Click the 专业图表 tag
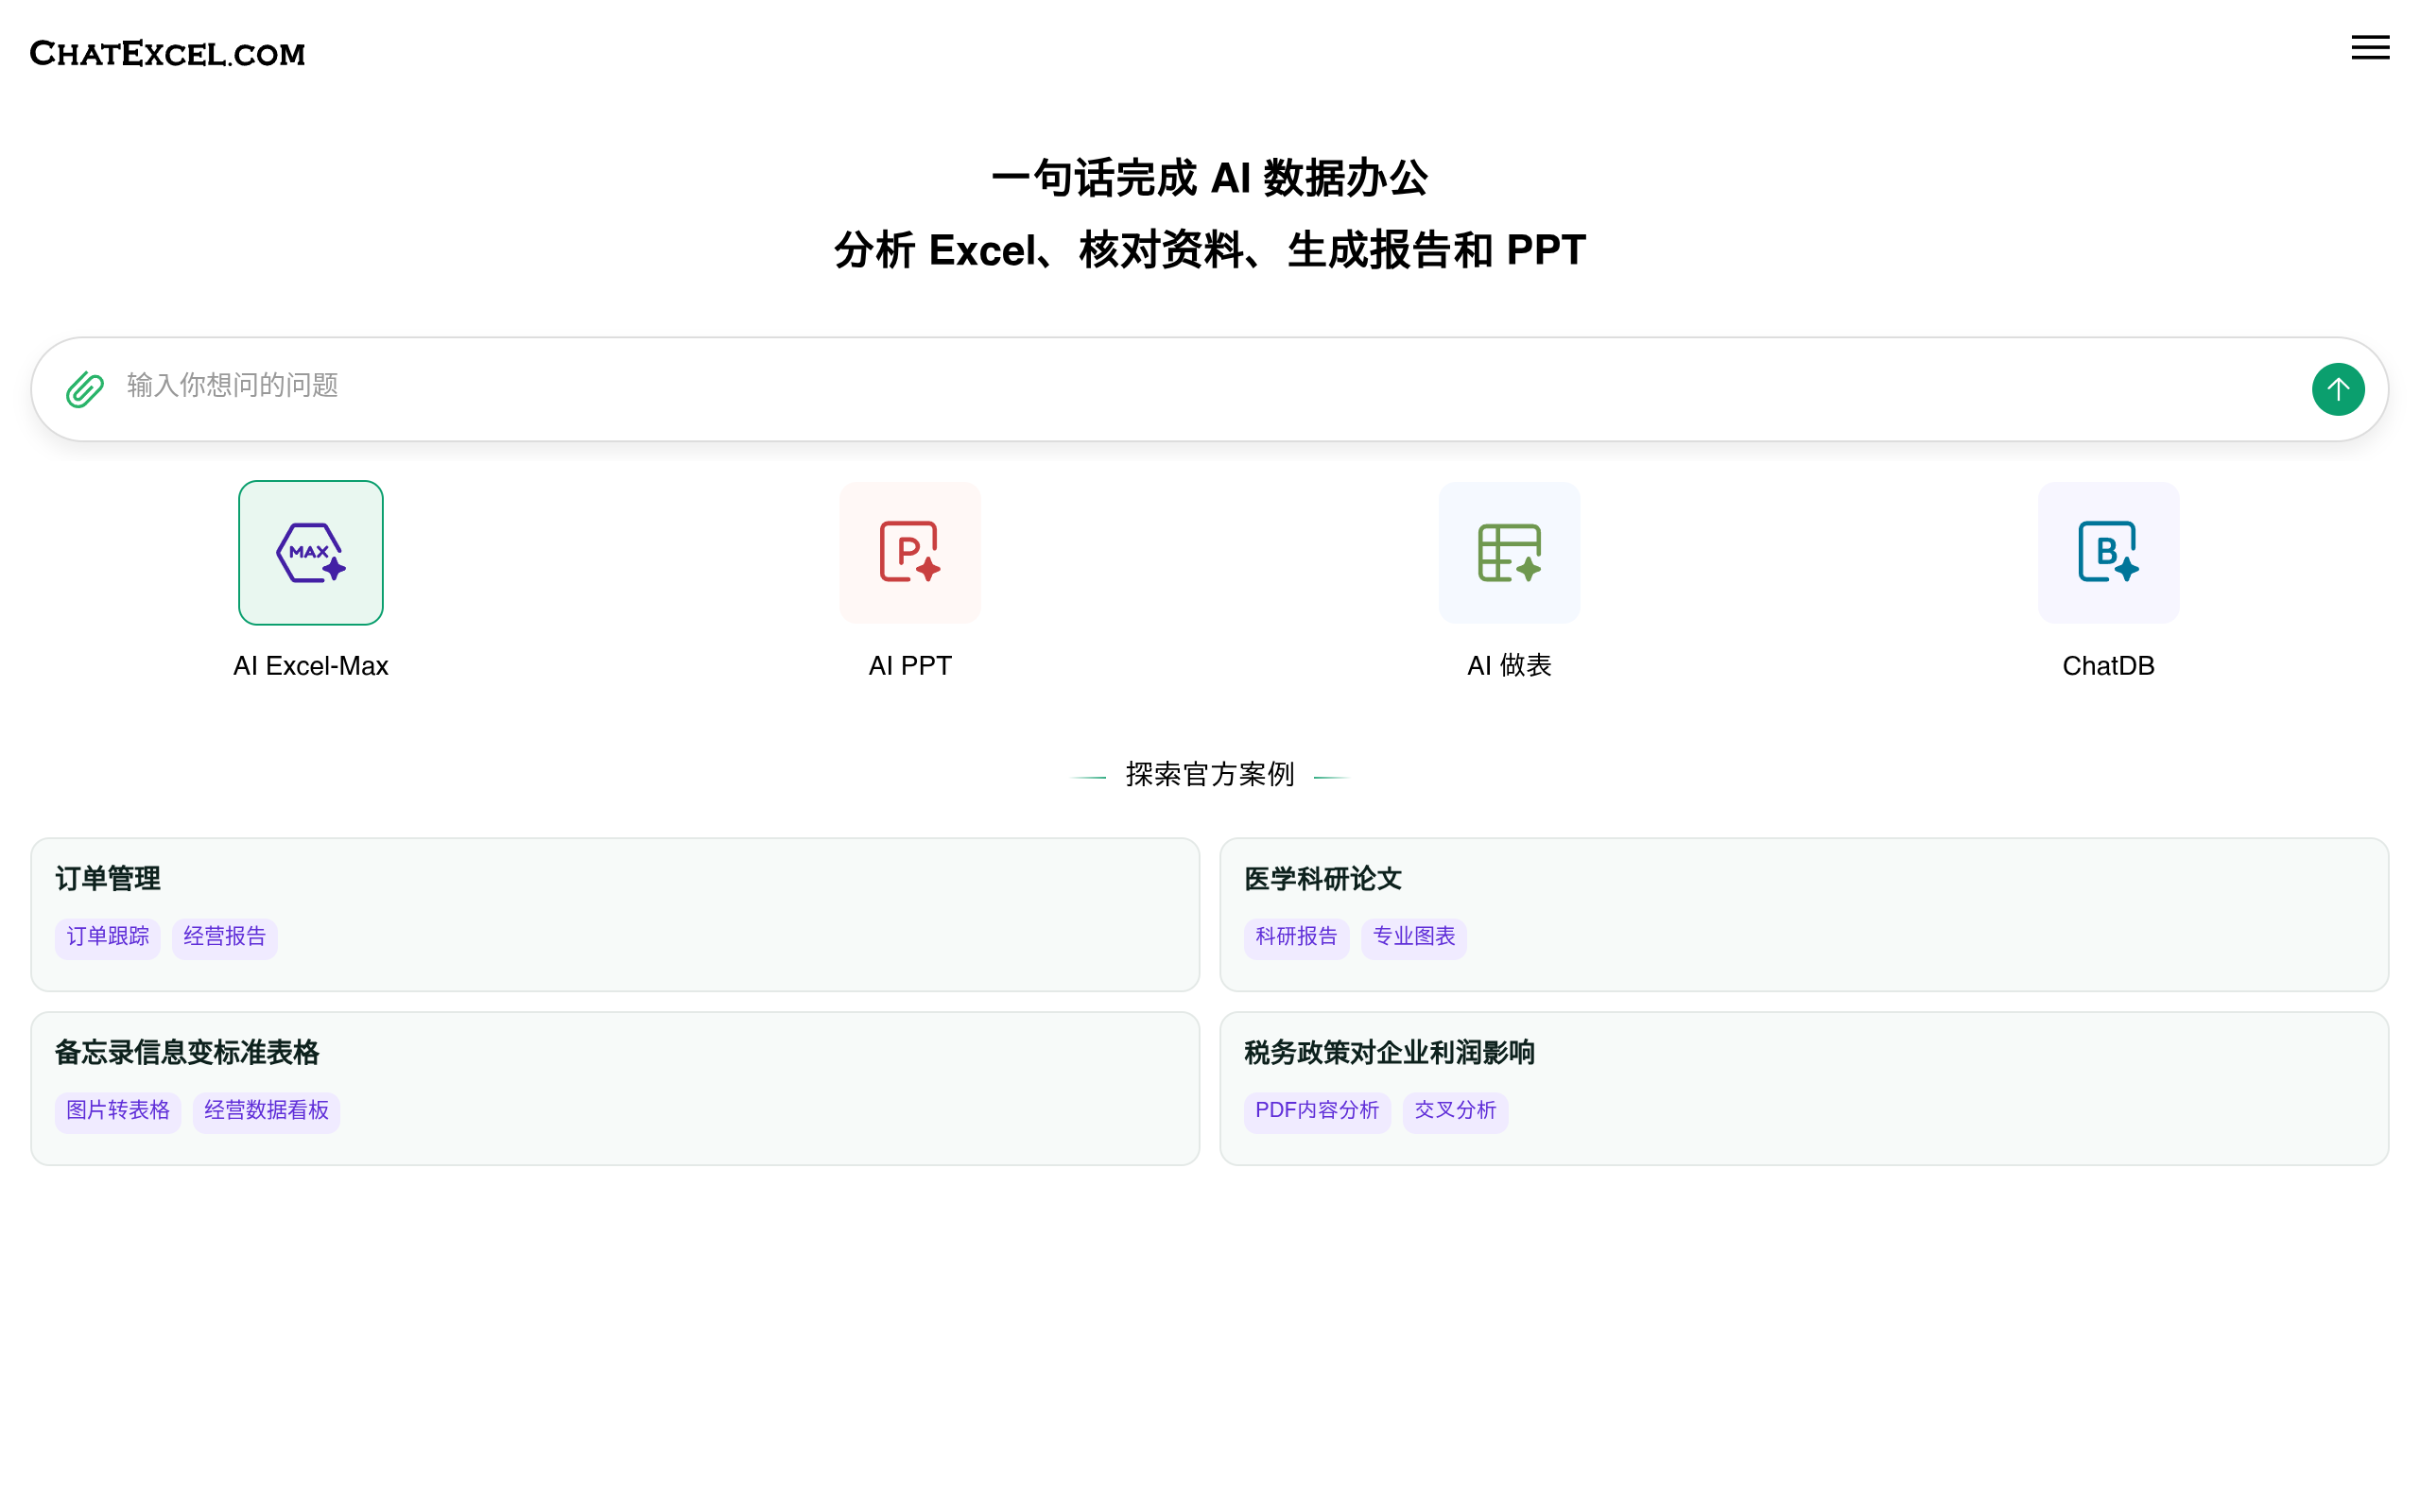 [1414, 937]
